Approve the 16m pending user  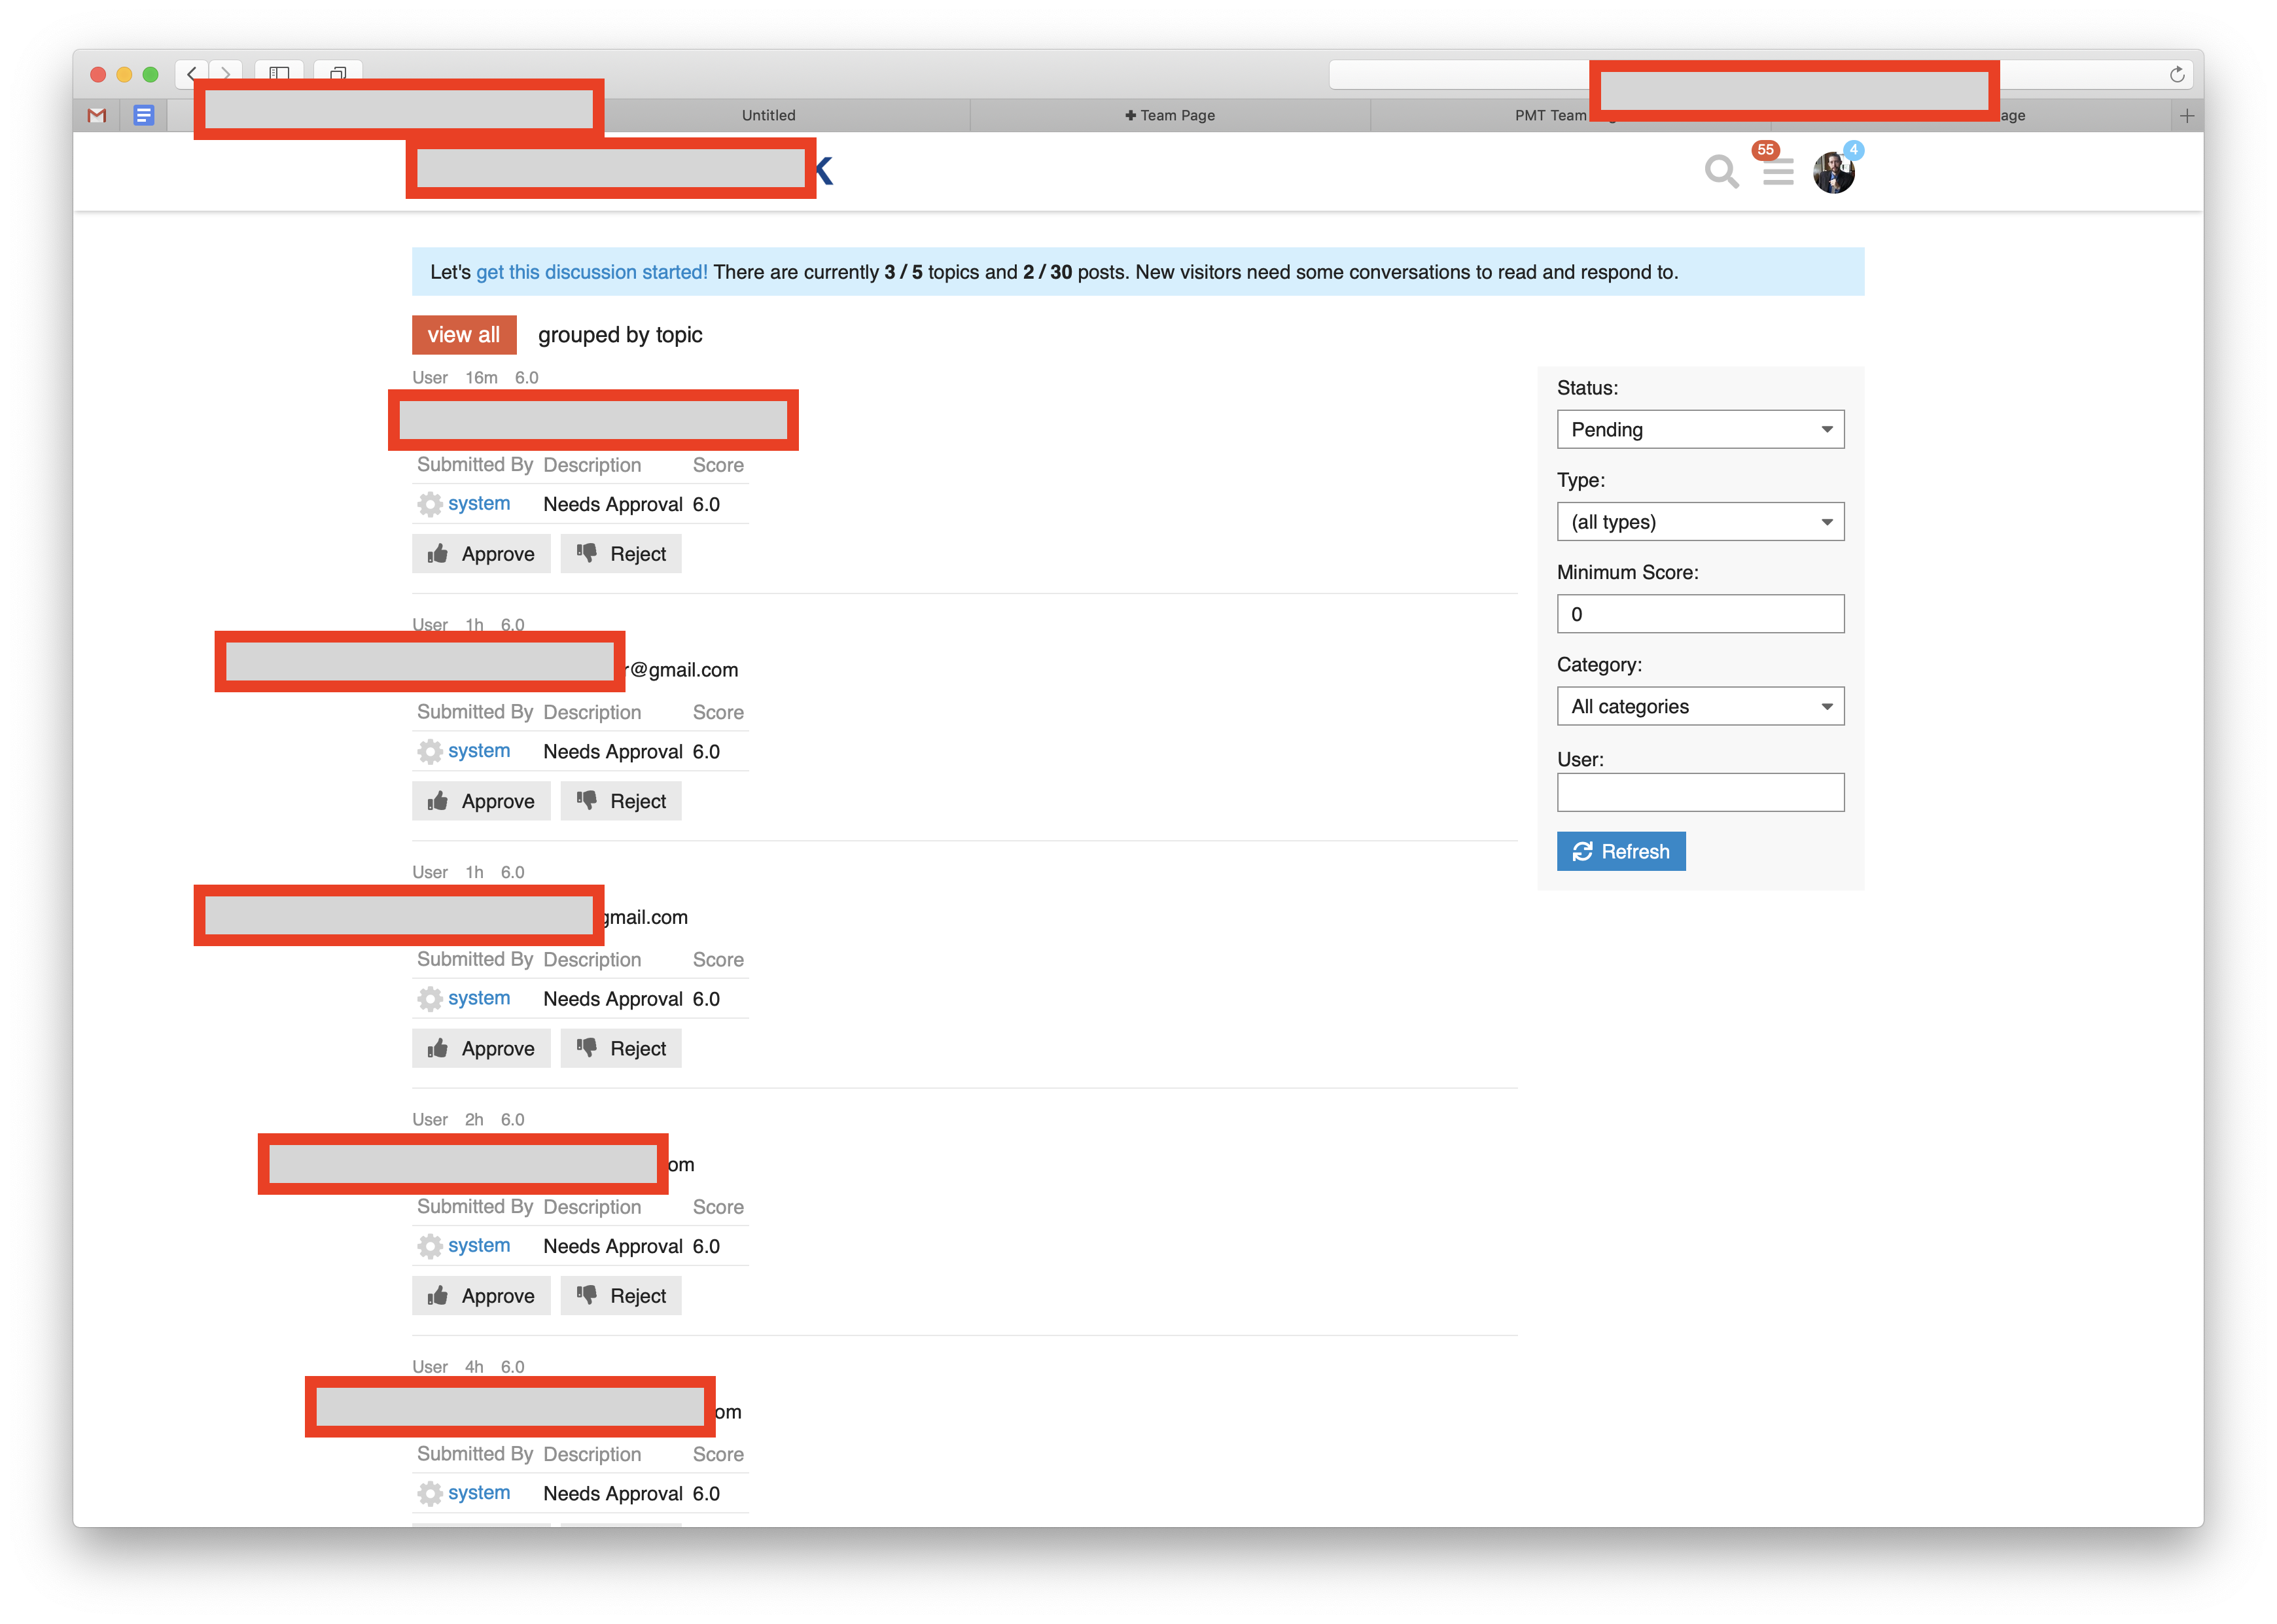point(481,554)
